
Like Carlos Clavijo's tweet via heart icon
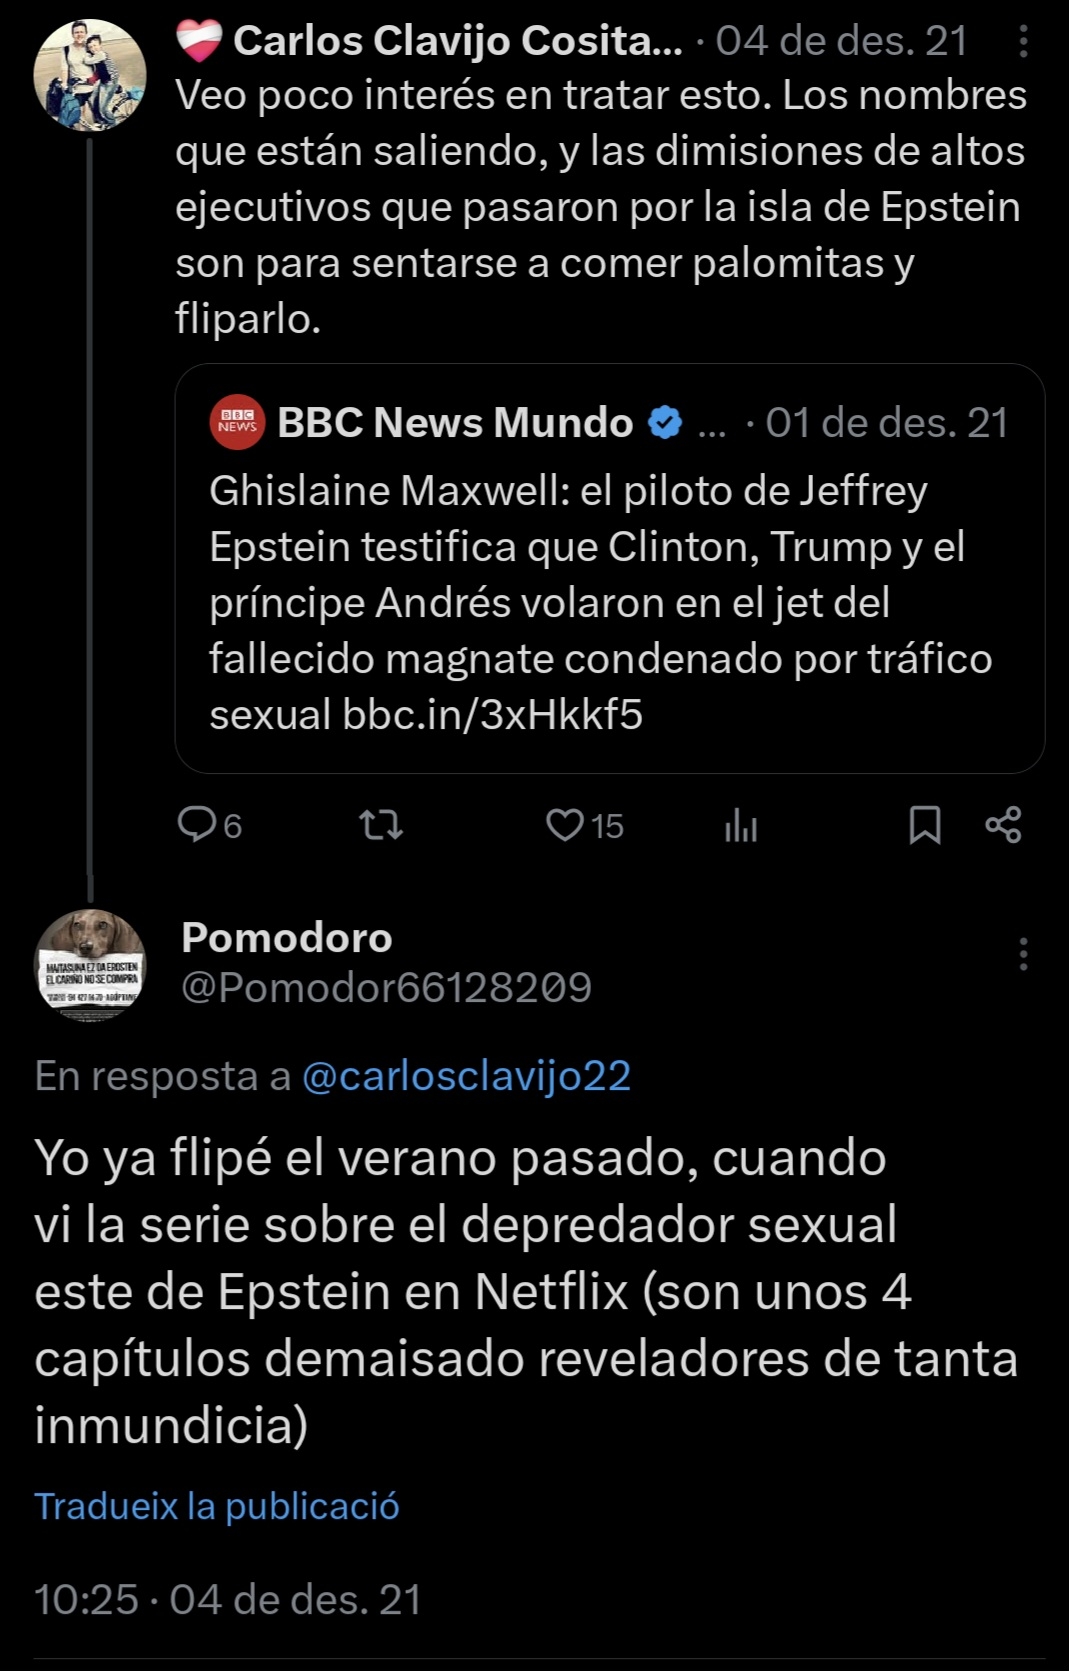(565, 825)
